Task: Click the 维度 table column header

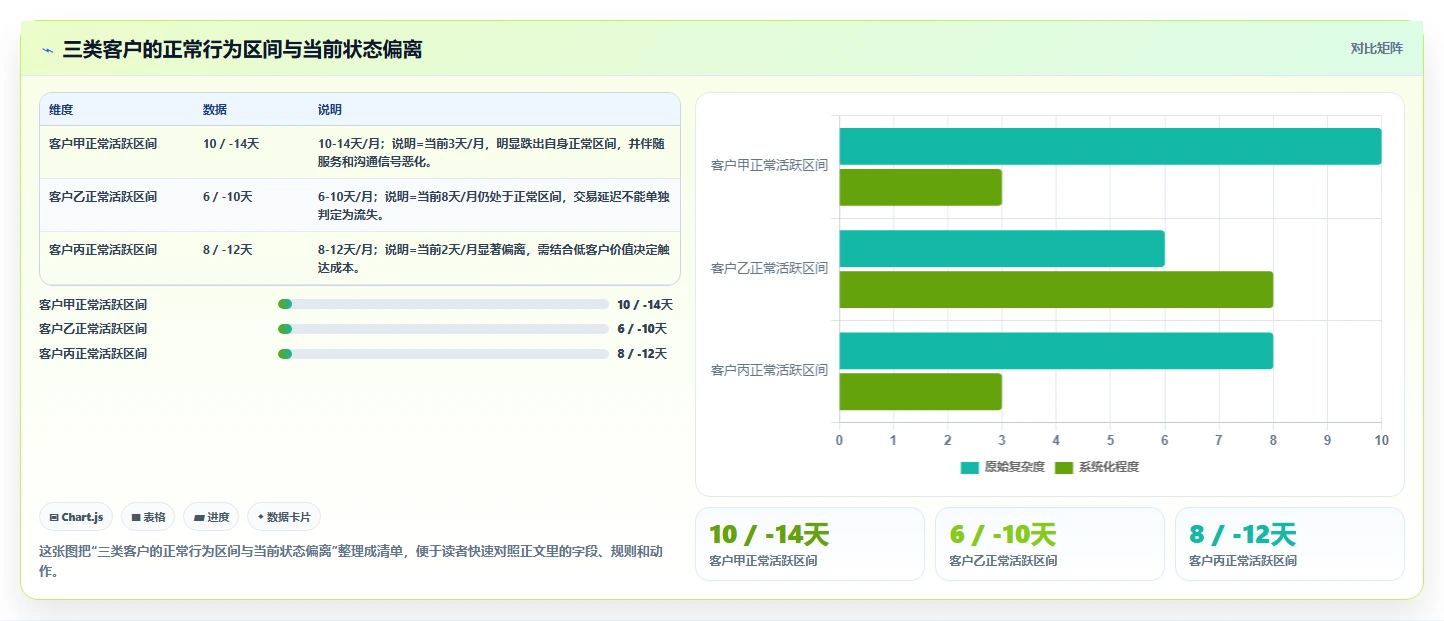Action: pos(61,109)
